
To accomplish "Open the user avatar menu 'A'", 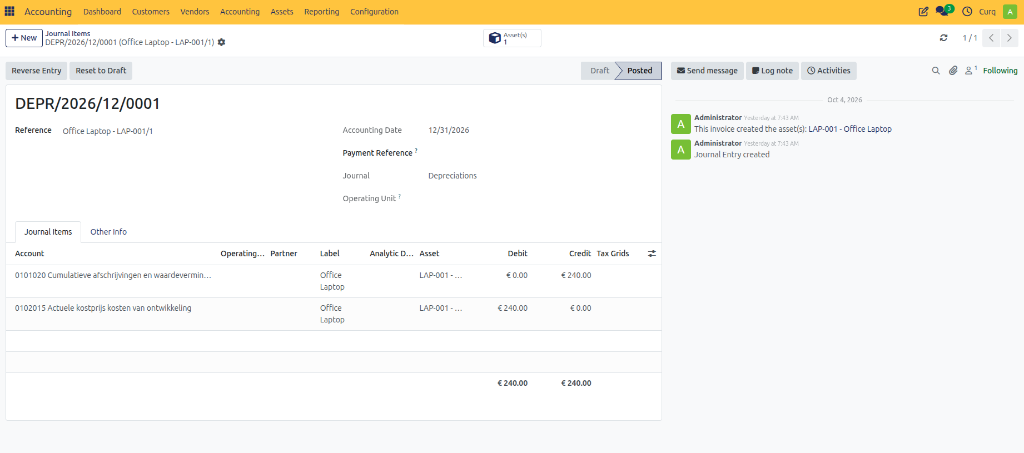I will [x=1010, y=12].
